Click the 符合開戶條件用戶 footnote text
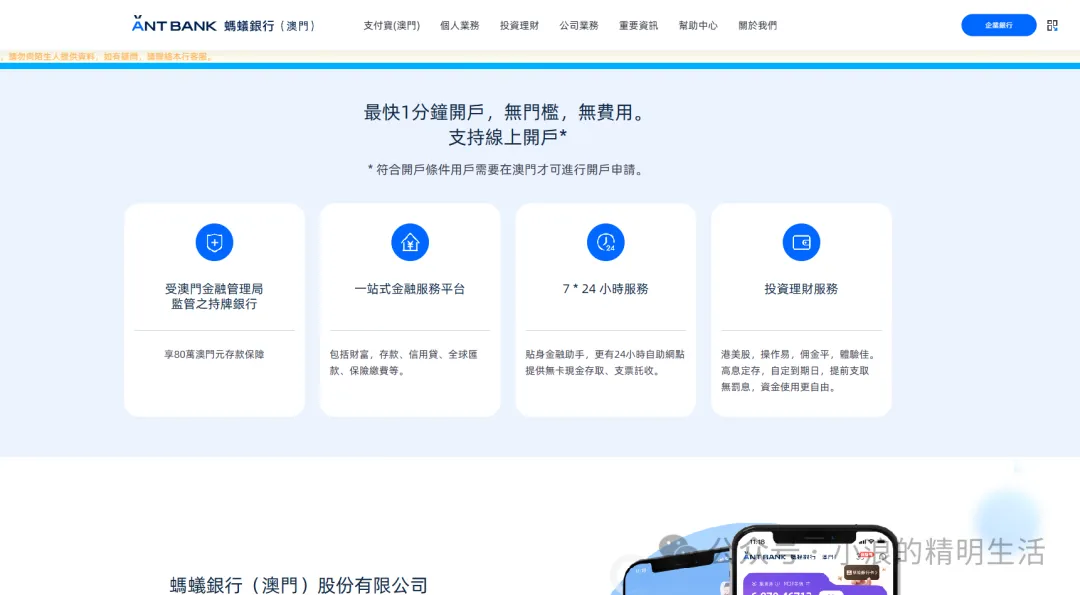Image resolution: width=1080 pixels, height=595 pixels. pos(507,169)
